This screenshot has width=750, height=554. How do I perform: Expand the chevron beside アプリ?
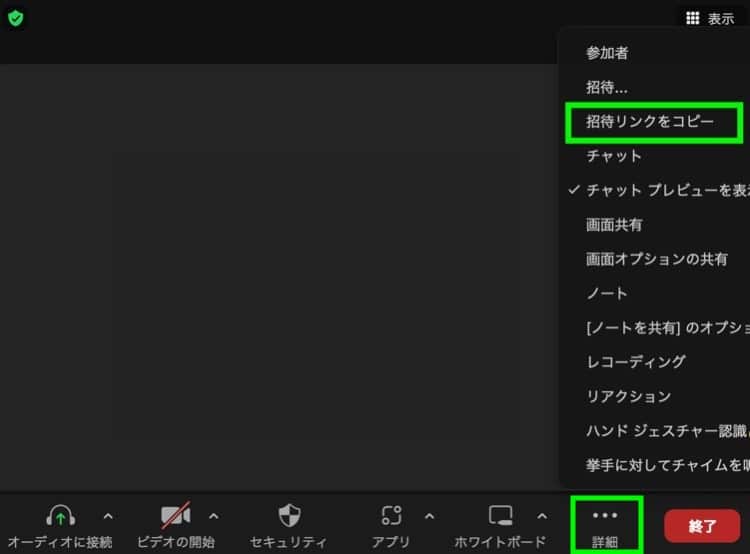coord(430,516)
